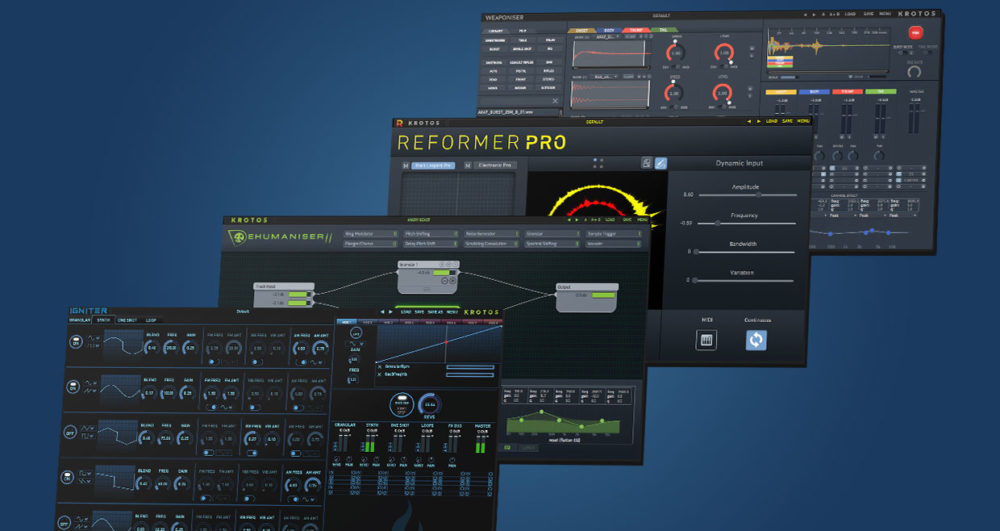Switch to the SYNTH tab in Igniter

pyautogui.click(x=103, y=320)
